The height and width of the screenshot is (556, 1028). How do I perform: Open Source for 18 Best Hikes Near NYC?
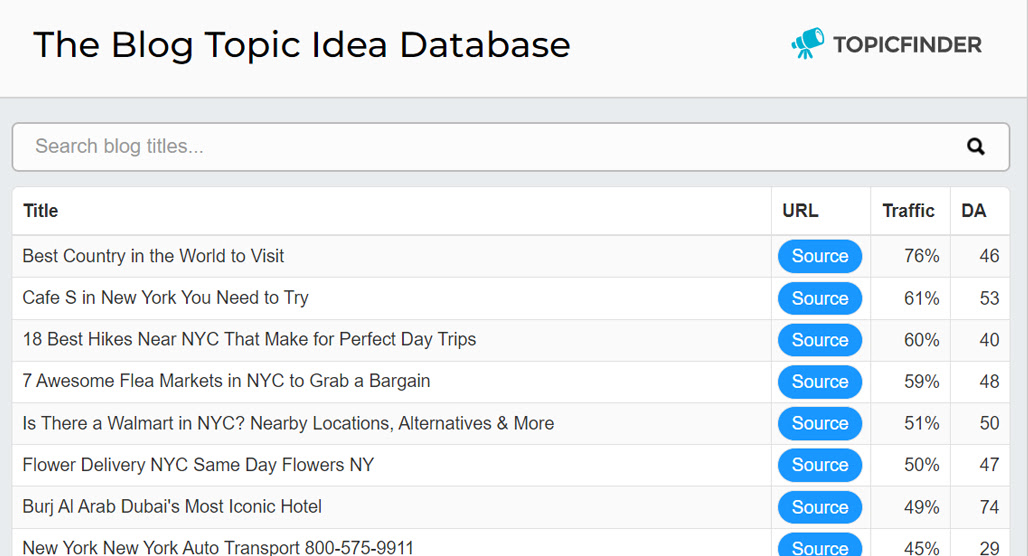tap(820, 340)
